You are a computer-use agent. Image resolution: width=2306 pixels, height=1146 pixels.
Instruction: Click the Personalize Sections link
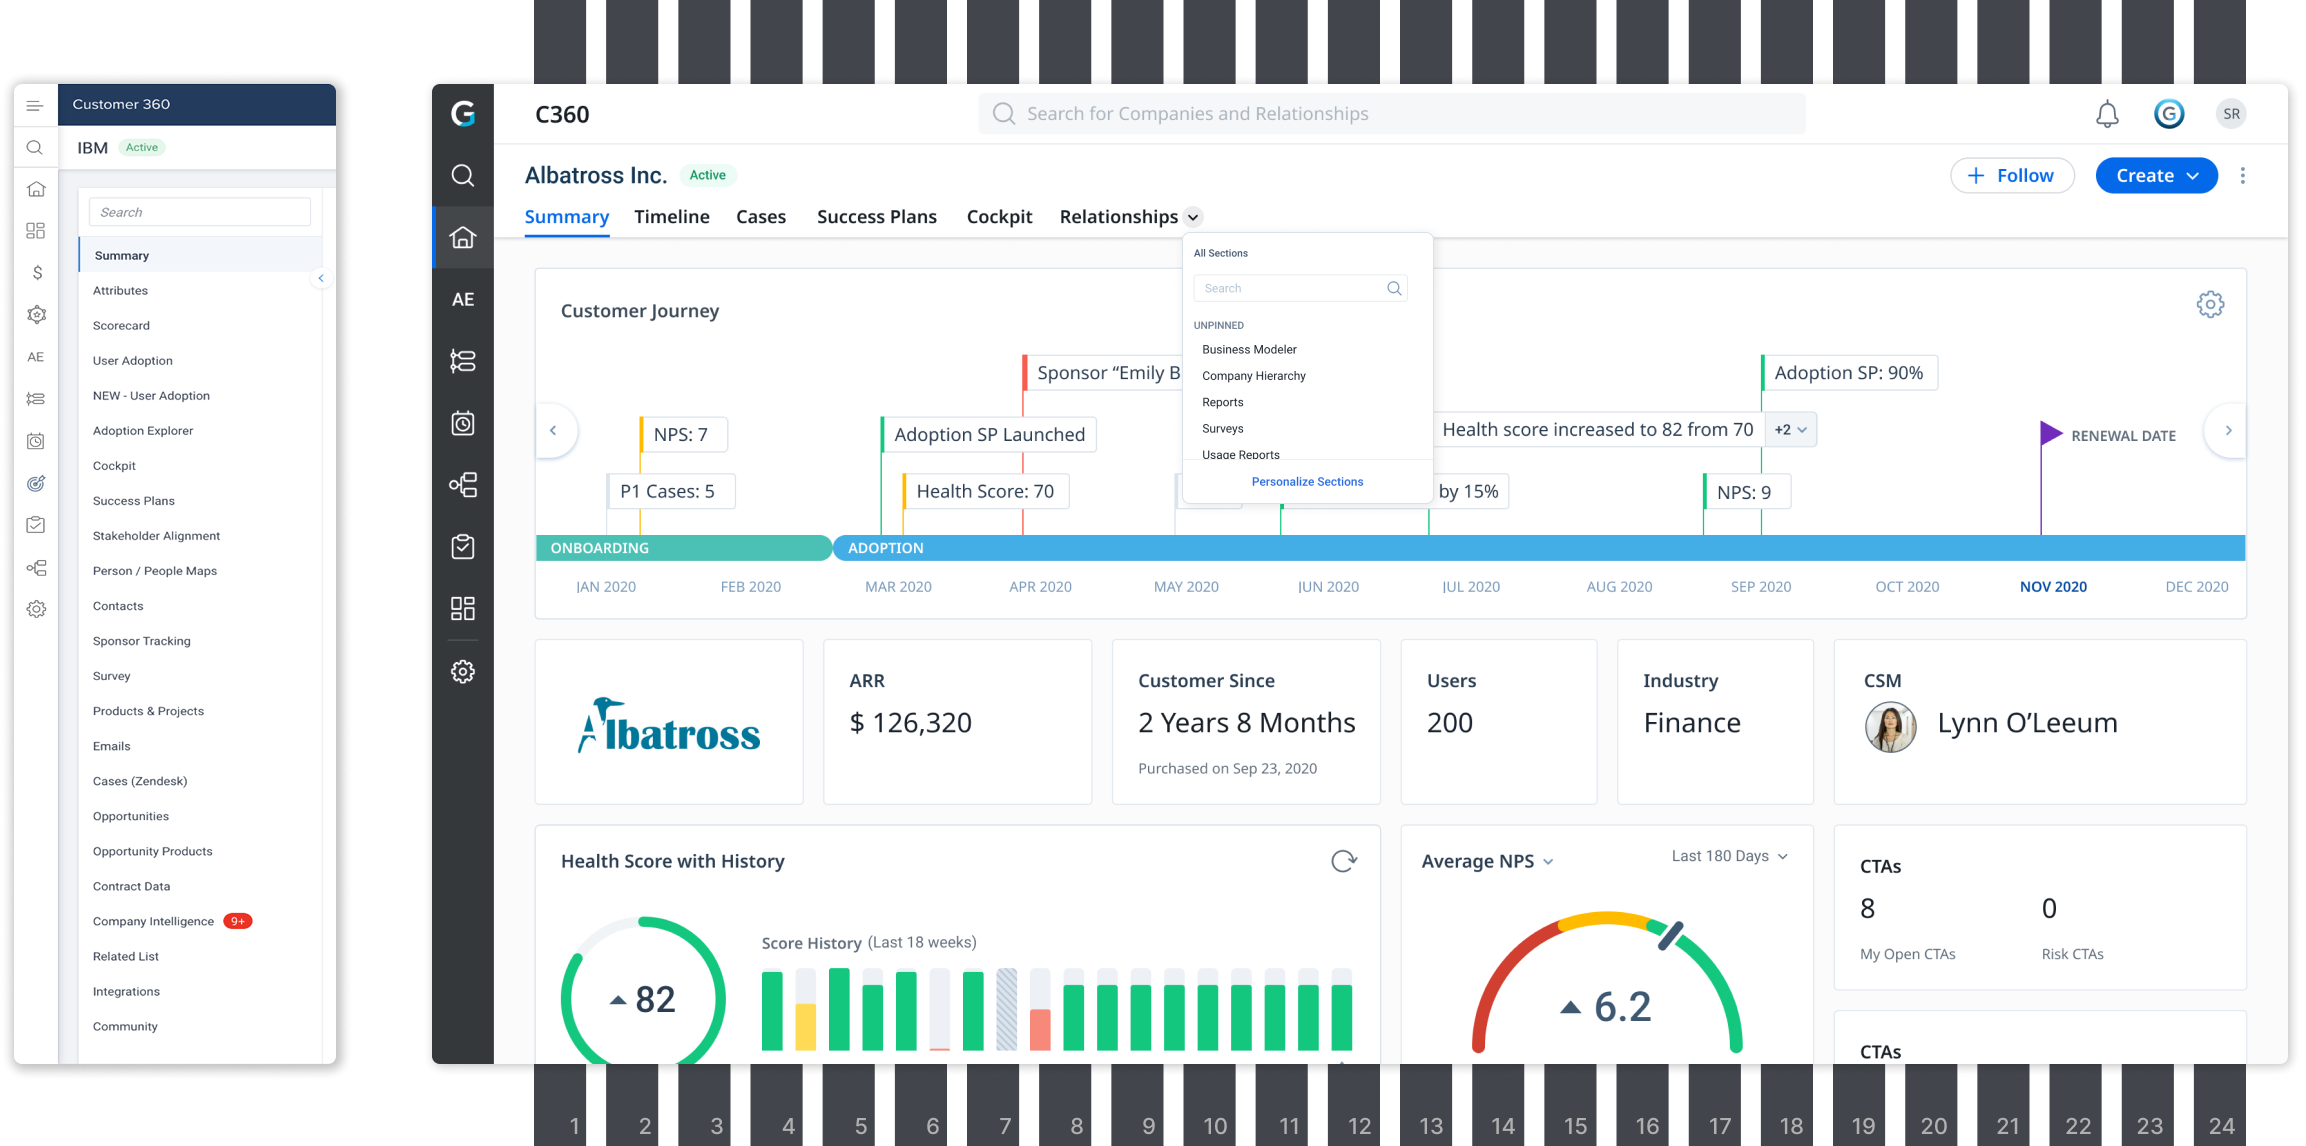1307,482
